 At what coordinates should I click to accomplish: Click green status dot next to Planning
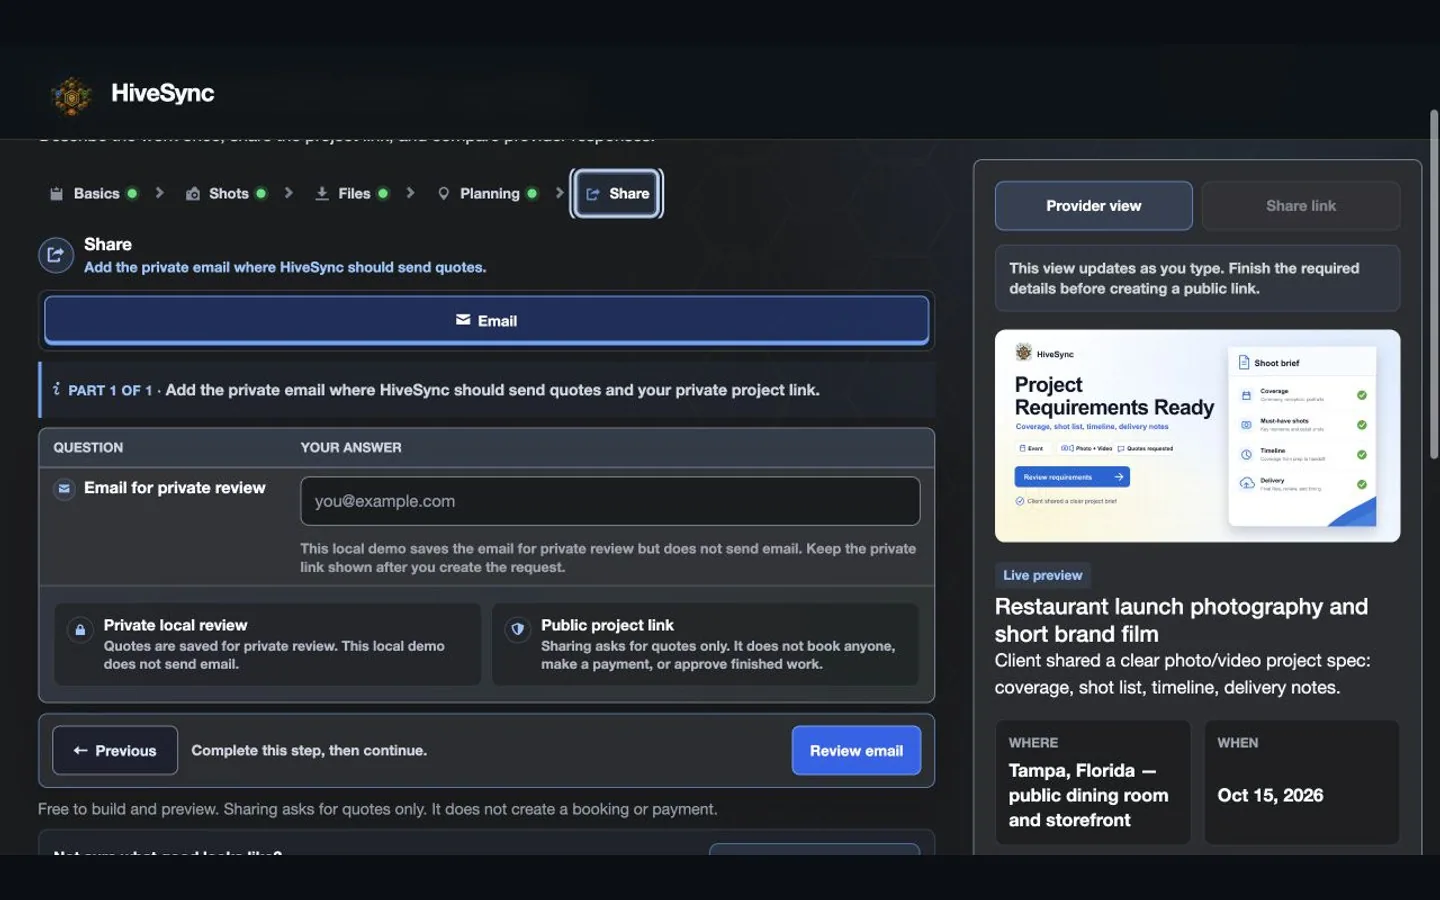pos(532,193)
